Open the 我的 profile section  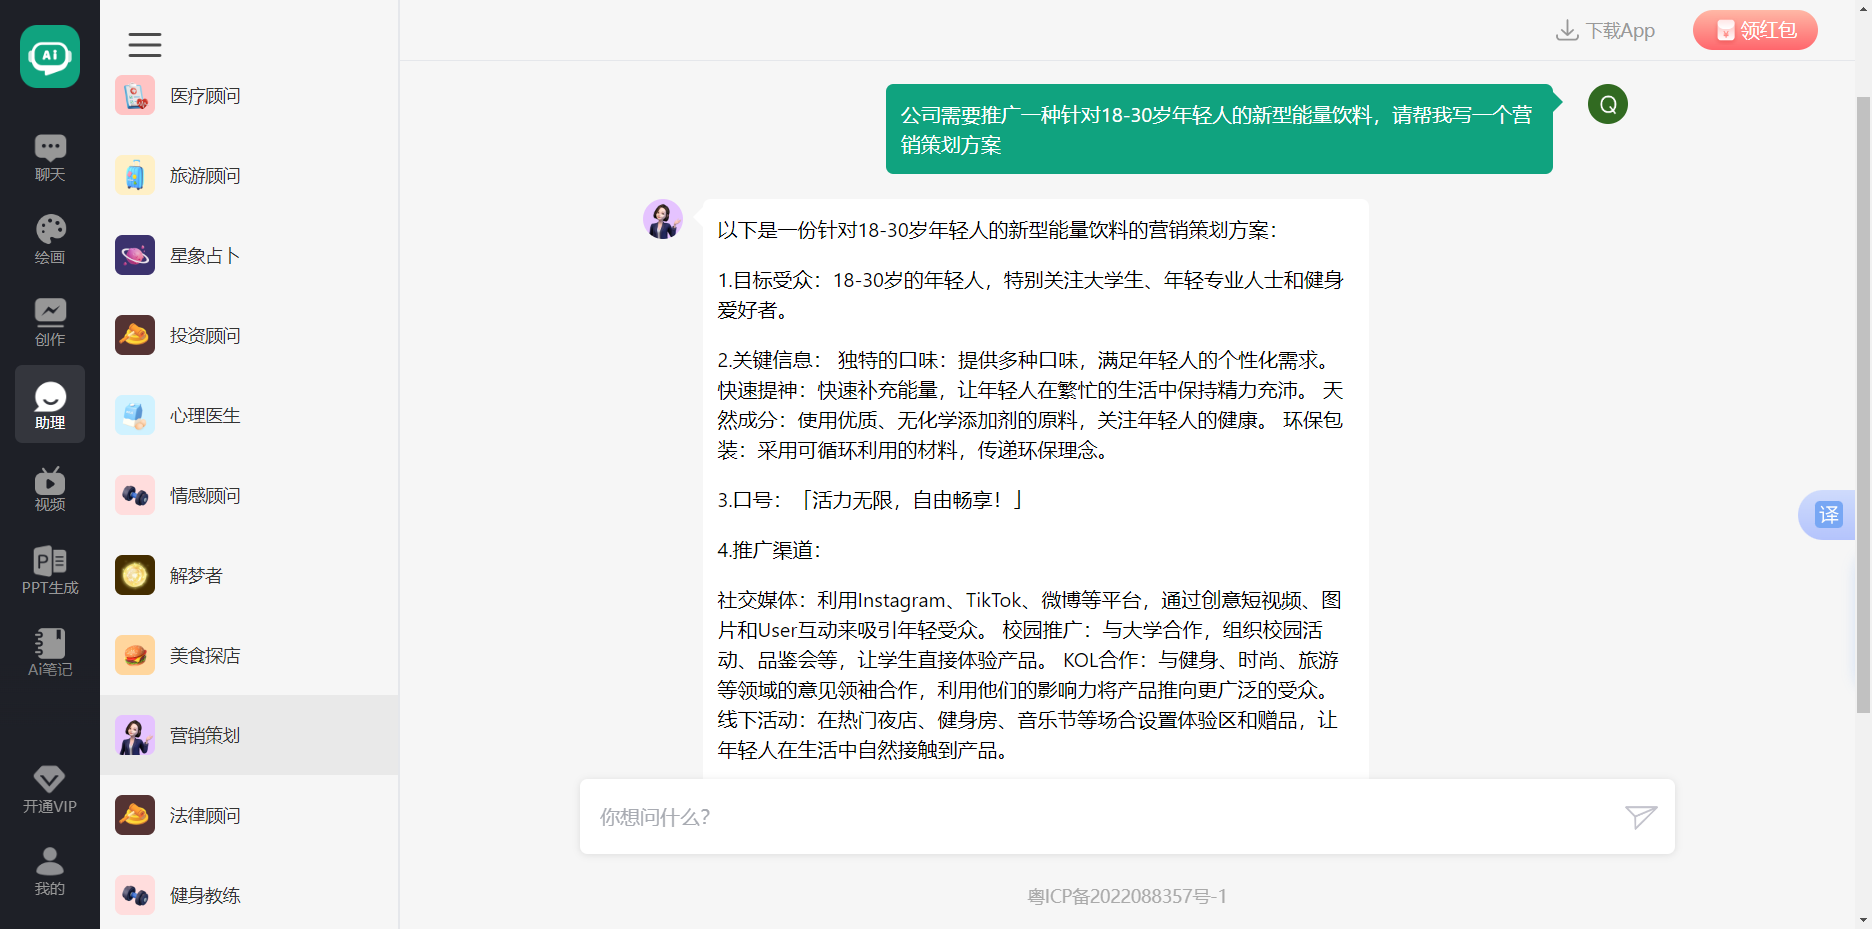(50, 871)
